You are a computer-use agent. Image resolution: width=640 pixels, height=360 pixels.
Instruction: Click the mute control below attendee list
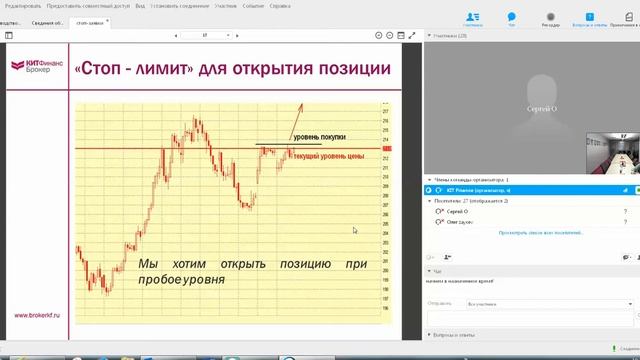coord(430,257)
